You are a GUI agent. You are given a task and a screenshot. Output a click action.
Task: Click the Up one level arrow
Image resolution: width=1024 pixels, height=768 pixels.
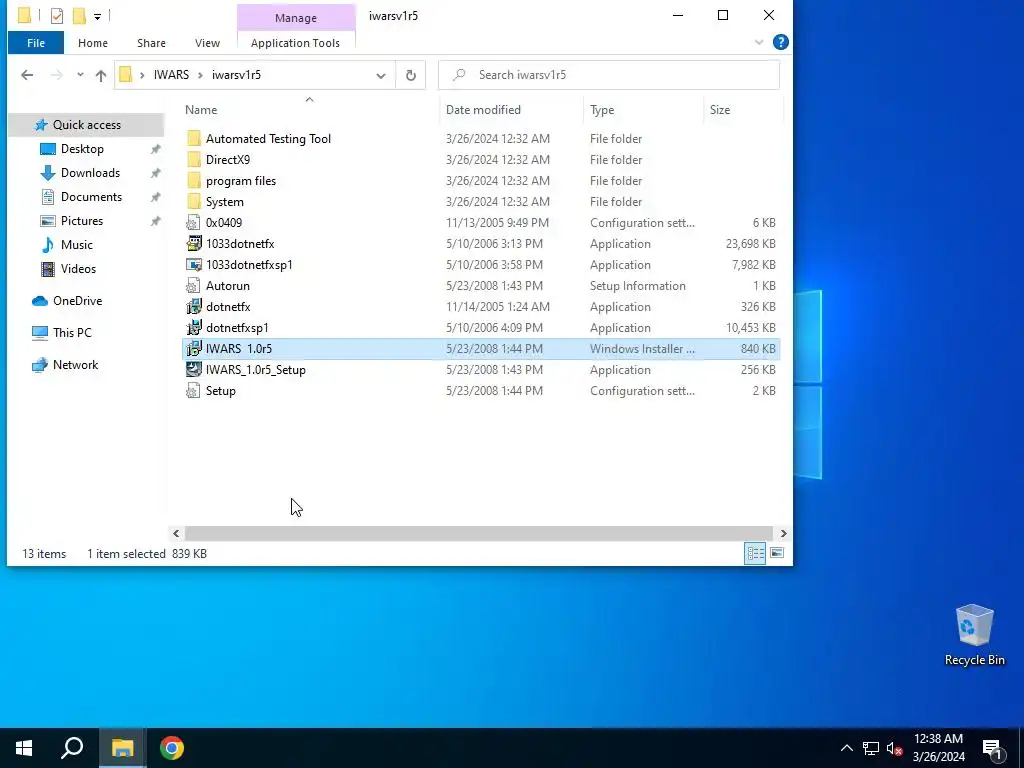point(101,75)
